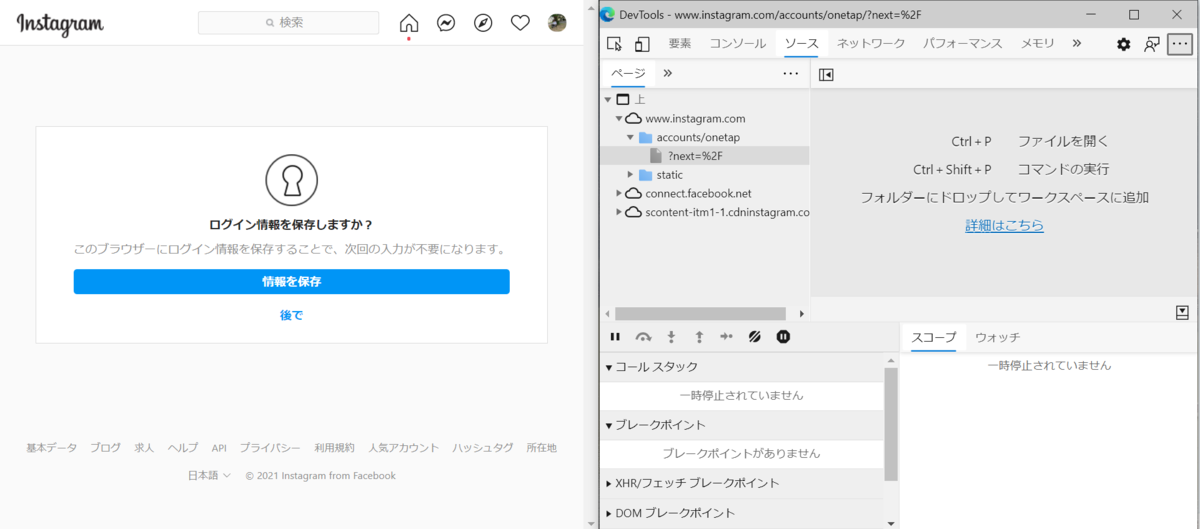Pause script execution button
The width and height of the screenshot is (1200, 529).
click(615, 337)
